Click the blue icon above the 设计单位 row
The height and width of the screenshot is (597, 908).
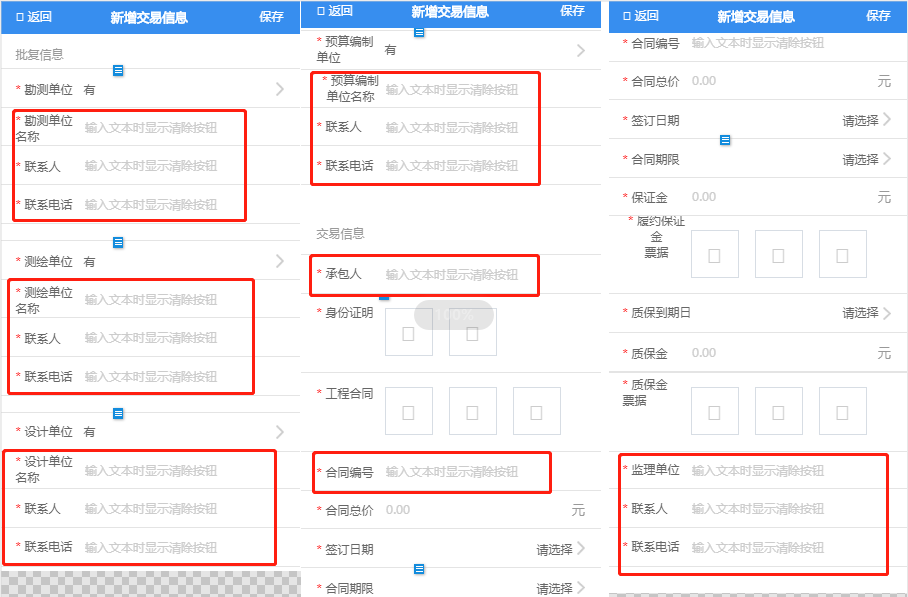[118, 413]
